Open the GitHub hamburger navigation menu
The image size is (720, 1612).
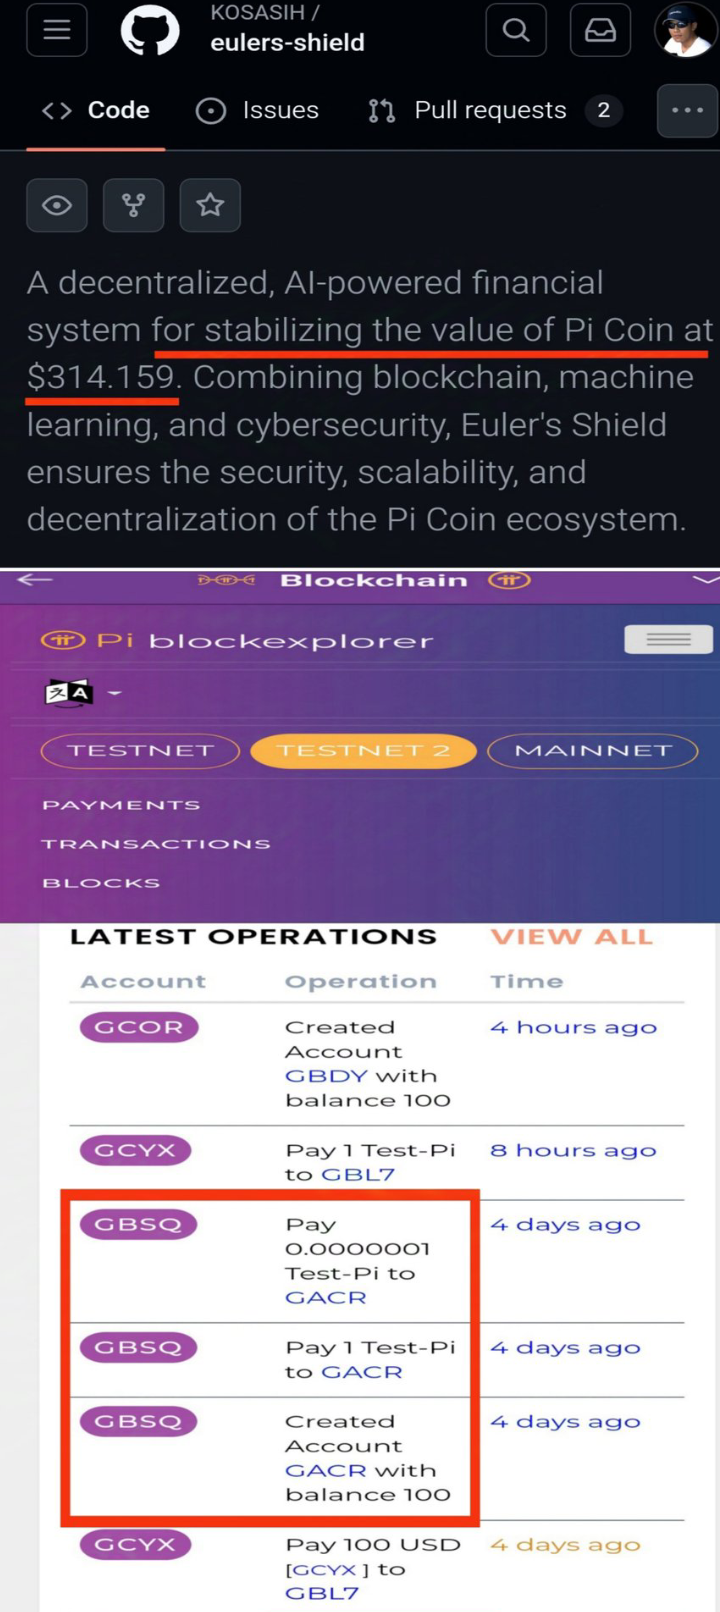(x=56, y=30)
